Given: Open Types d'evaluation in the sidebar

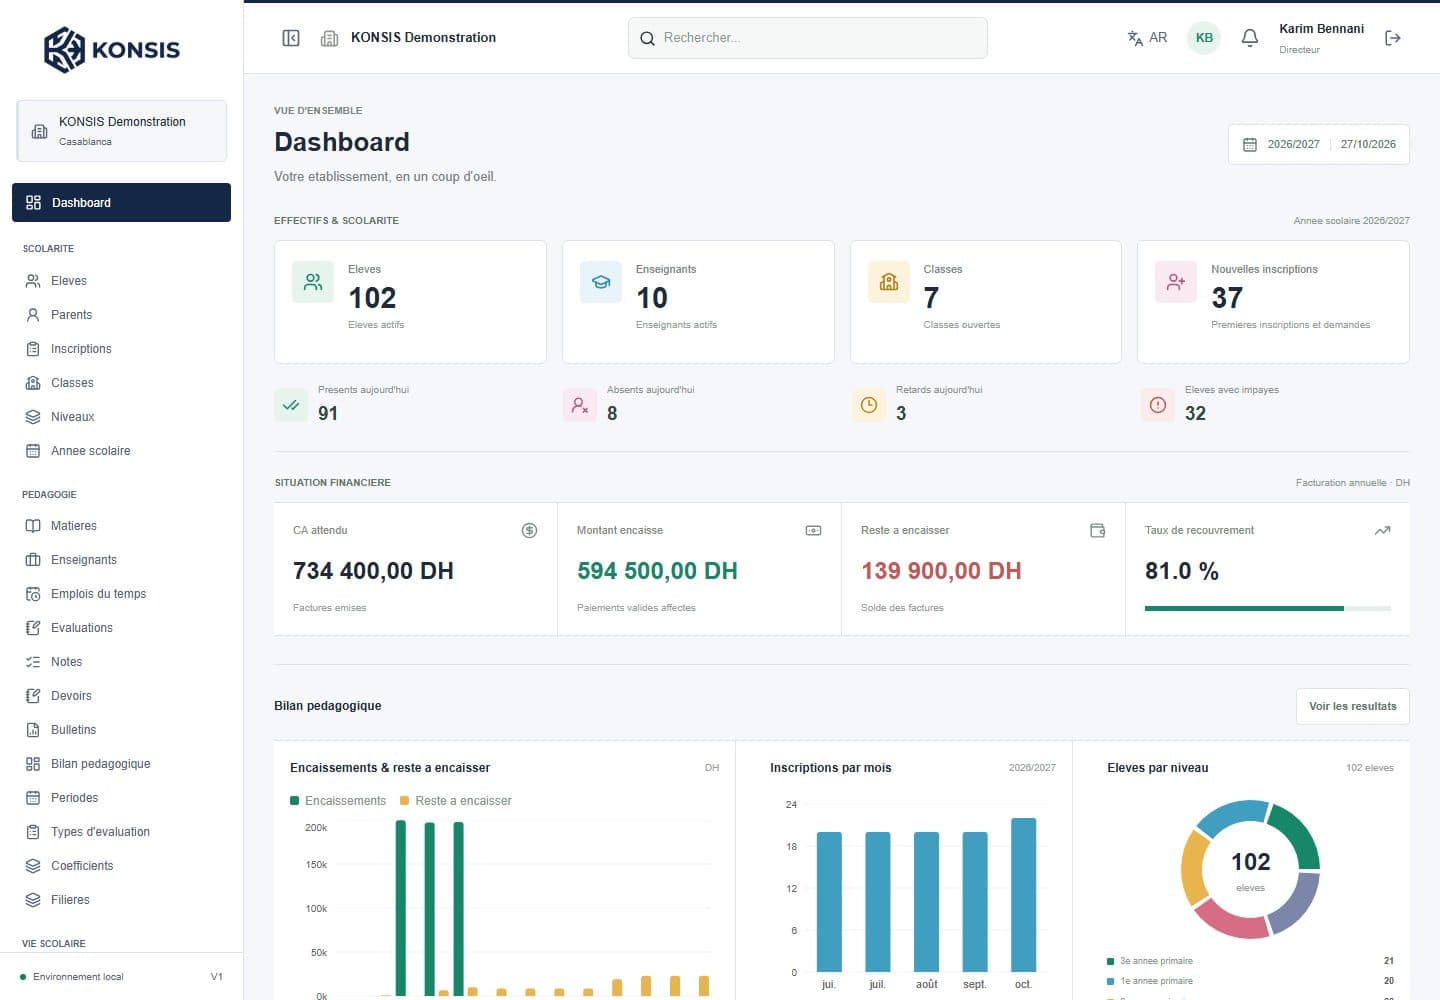Looking at the screenshot, I should click(x=121, y=832).
